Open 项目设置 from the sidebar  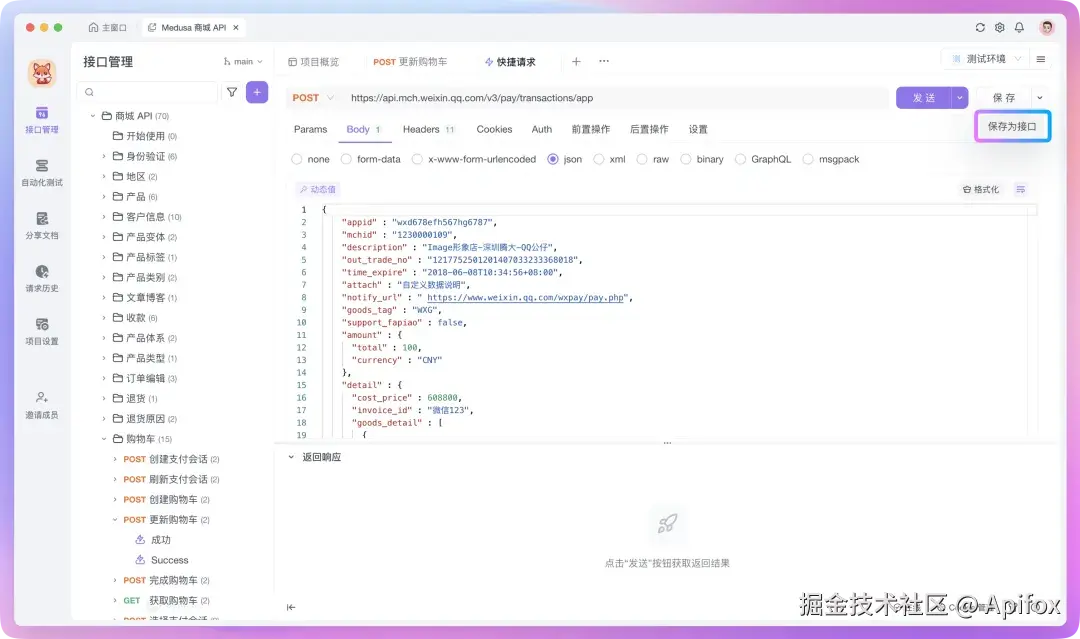pyautogui.click(x=41, y=332)
